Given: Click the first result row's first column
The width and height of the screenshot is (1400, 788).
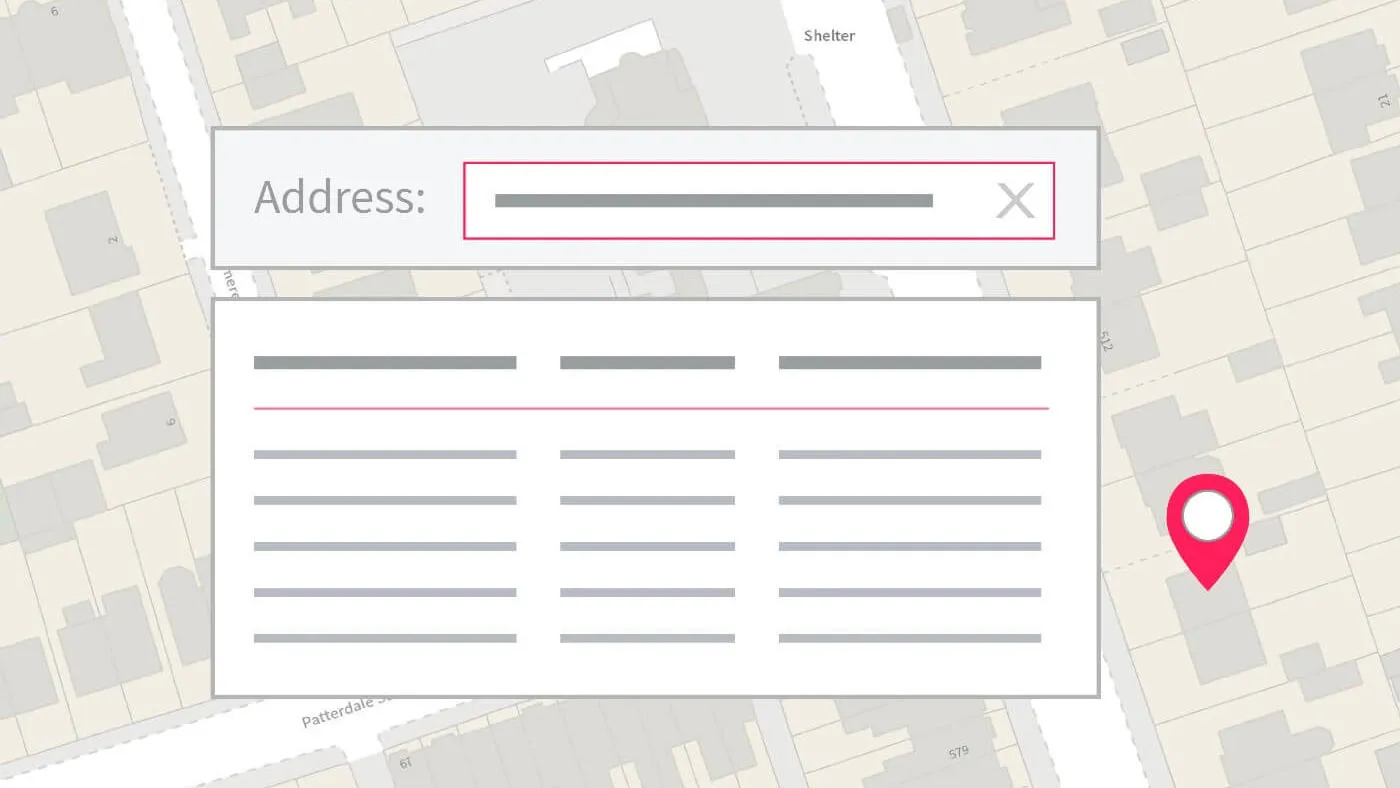Looking at the screenshot, I should point(385,455).
